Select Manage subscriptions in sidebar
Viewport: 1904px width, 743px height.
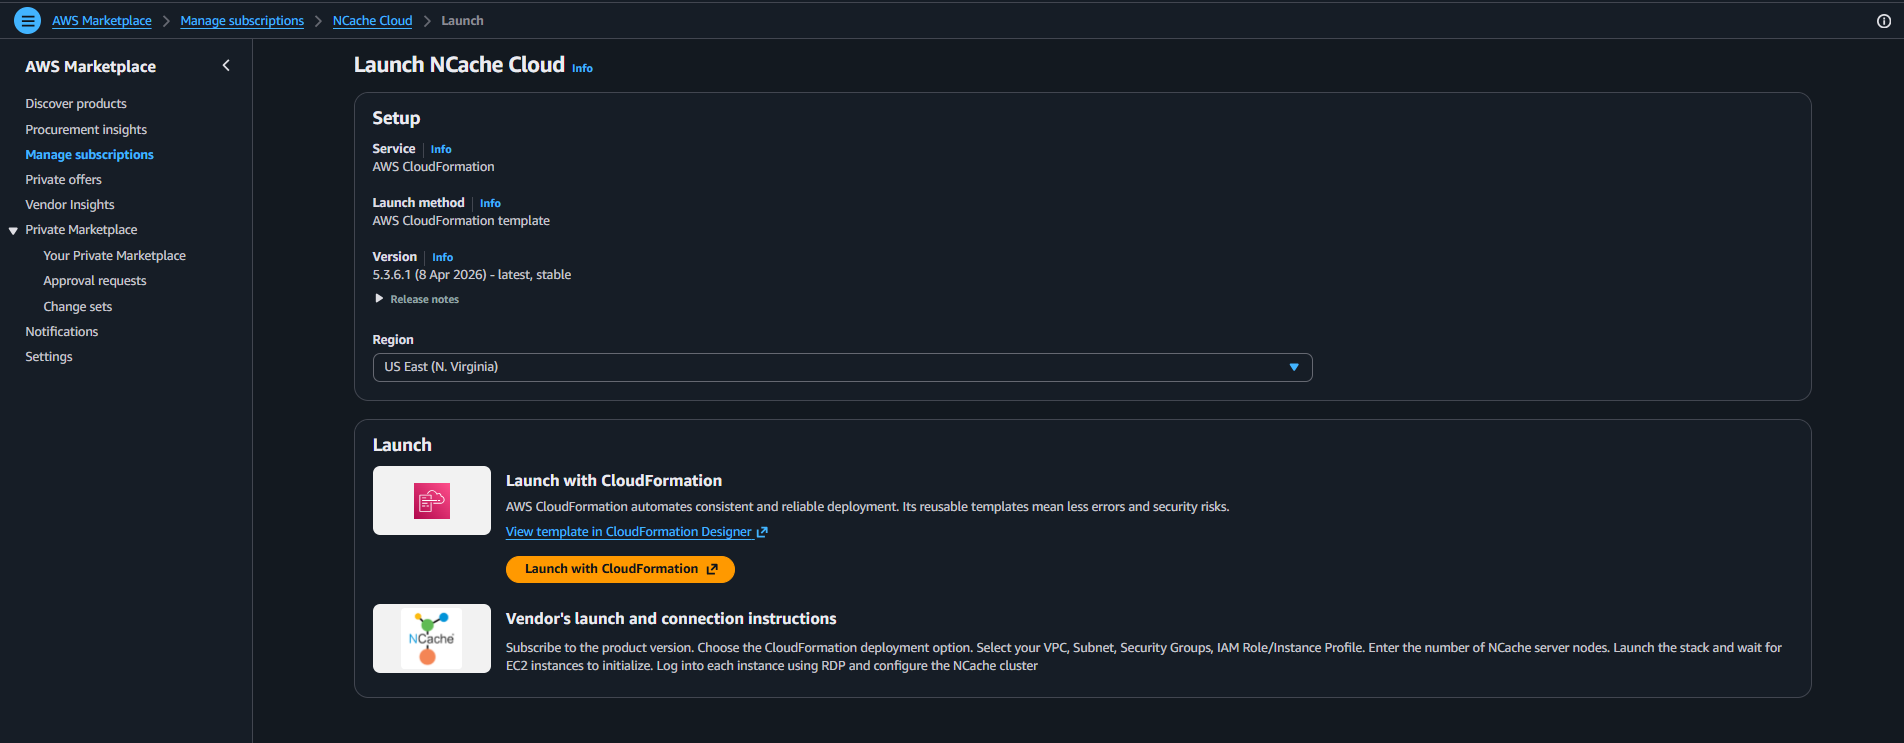[x=89, y=155]
